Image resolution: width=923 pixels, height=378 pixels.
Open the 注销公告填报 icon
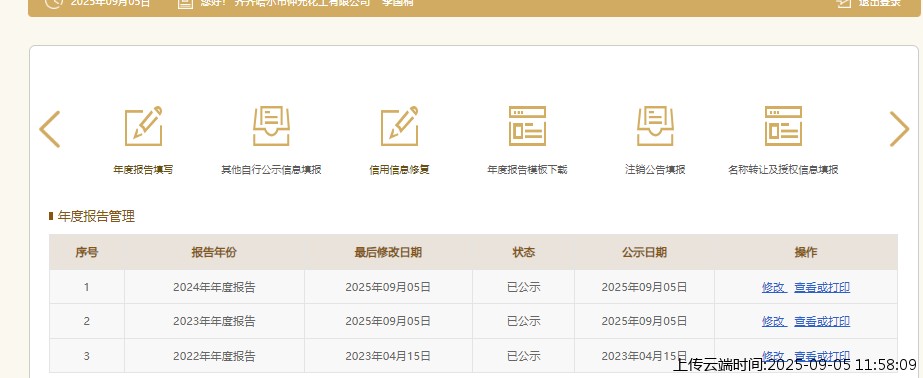(655, 126)
